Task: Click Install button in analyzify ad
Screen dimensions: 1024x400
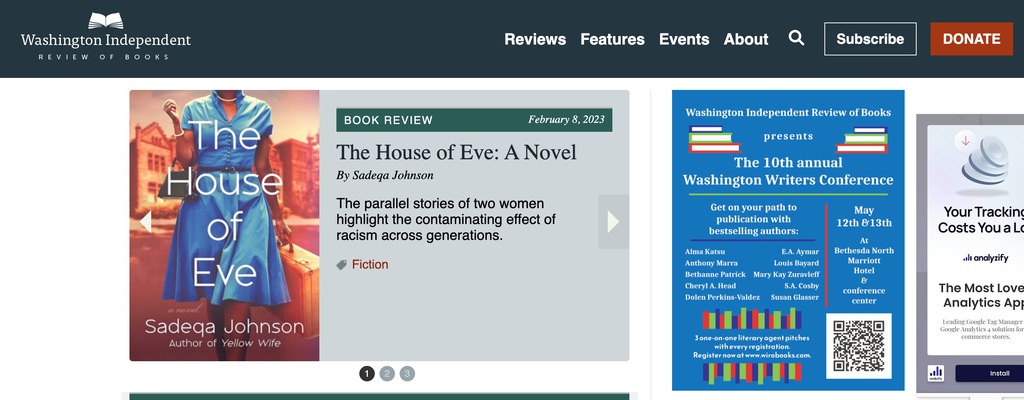Action: [989, 373]
